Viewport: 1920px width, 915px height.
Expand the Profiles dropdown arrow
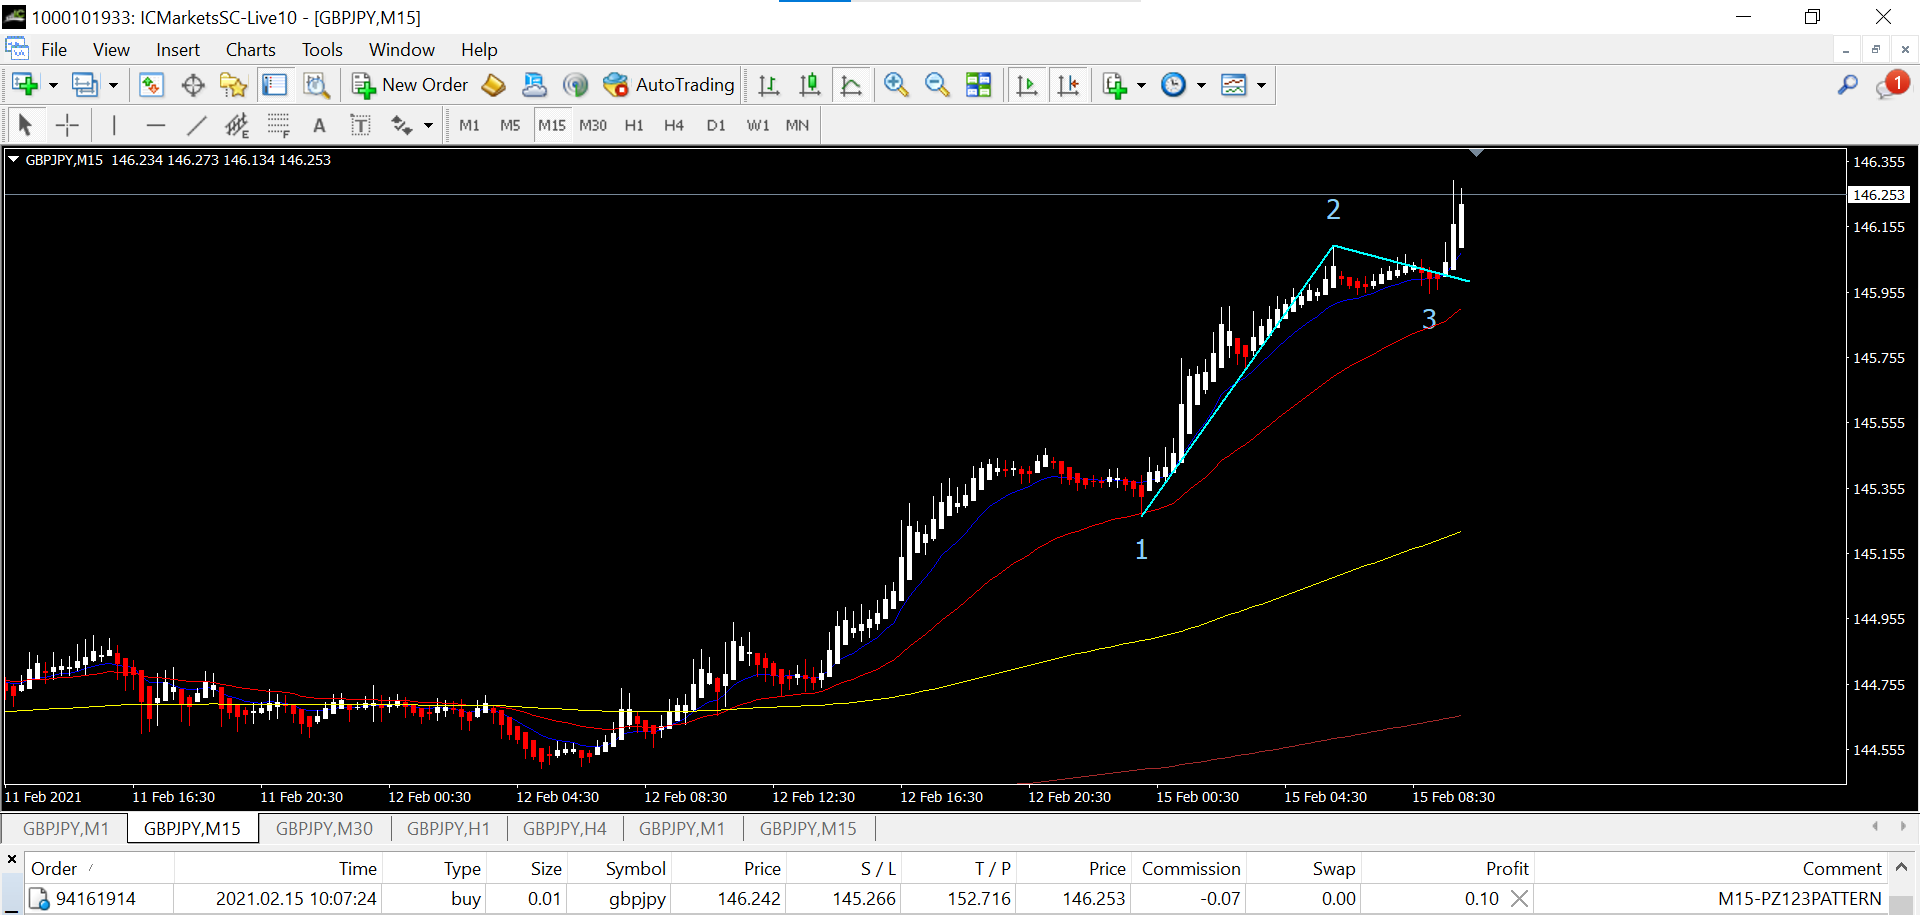tap(113, 85)
